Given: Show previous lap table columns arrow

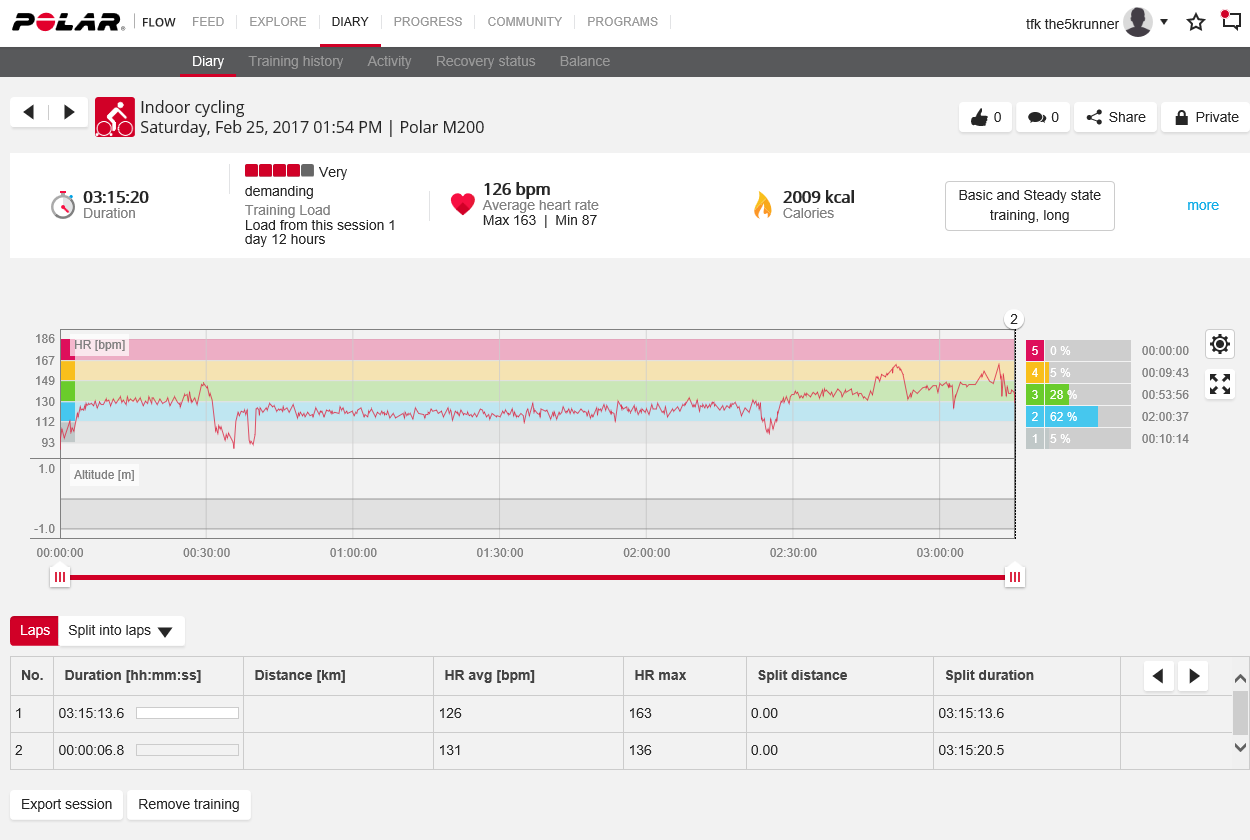Looking at the screenshot, I should [x=1159, y=676].
